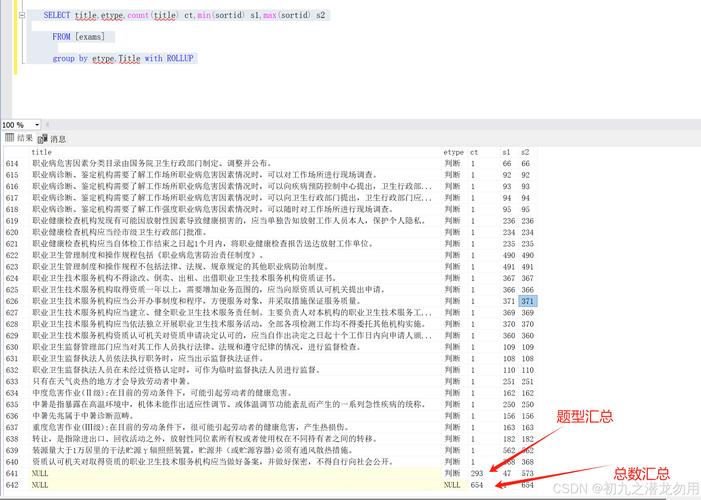This screenshot has width=701, height=500.
Task: Click title '只有在天气炎热的地方才会导致劳动者中暑。'
Action: (x=112, y=381)
